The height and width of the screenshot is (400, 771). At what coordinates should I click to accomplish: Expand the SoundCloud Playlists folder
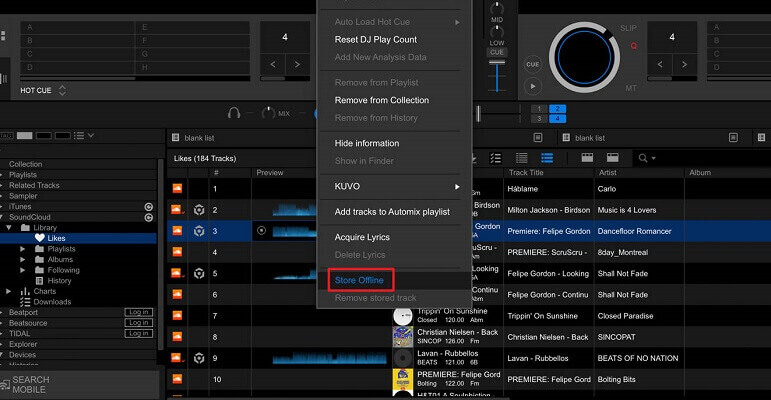23,249
